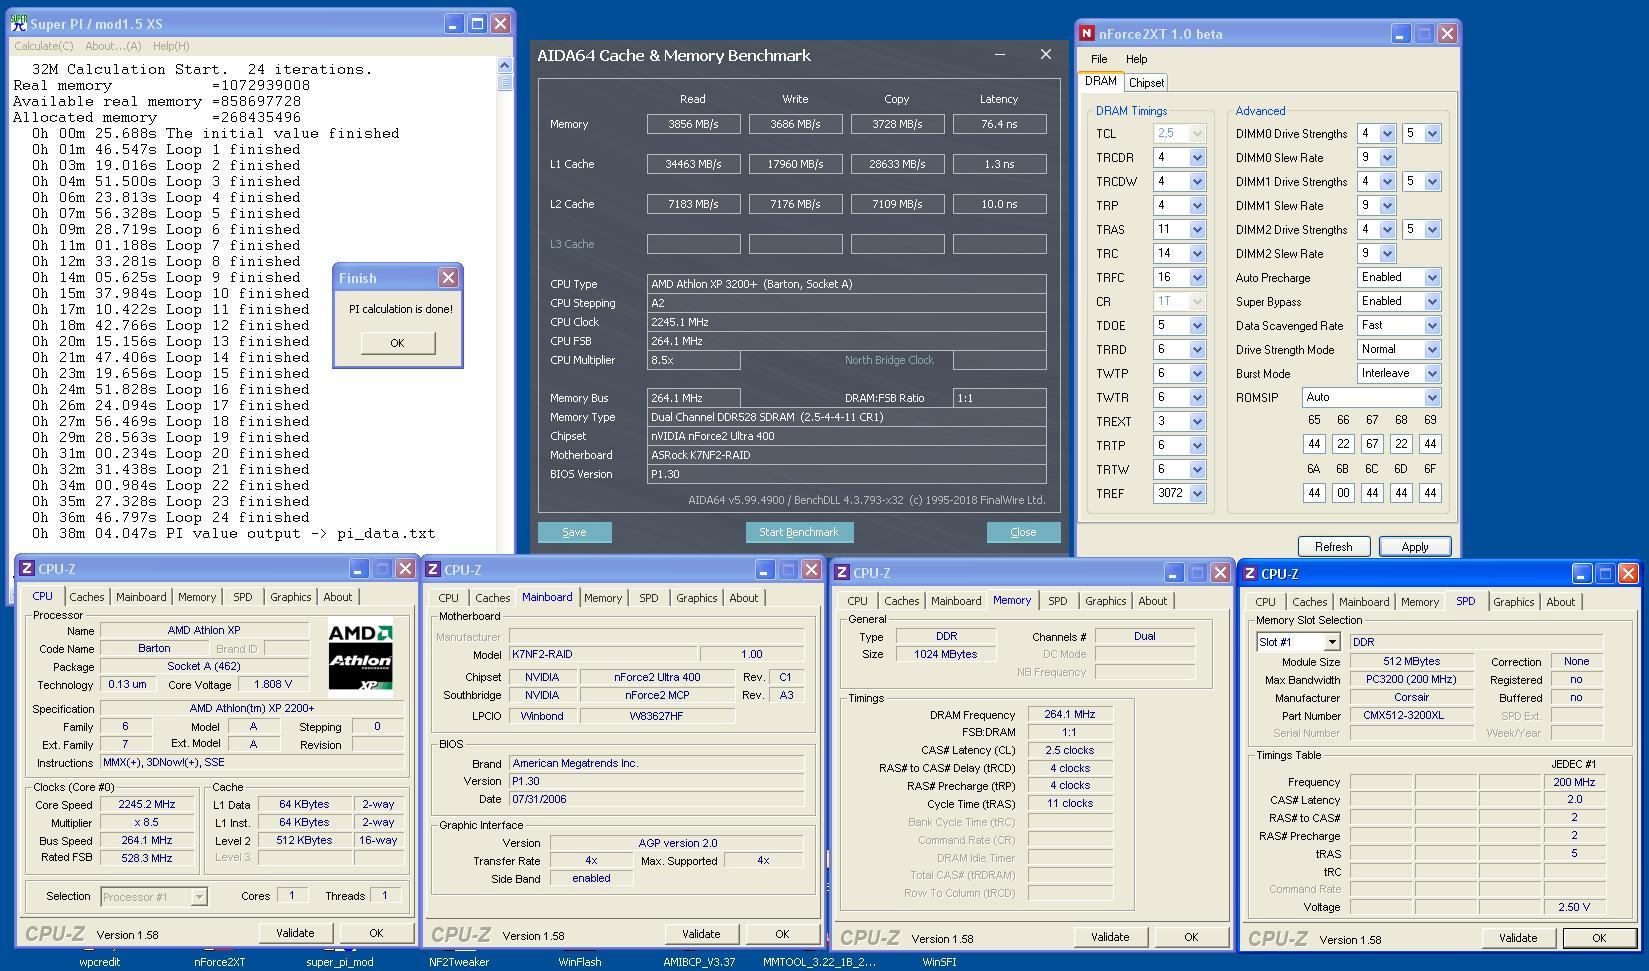This screenshot has width=1649, height=971.
Task: Click L1 Cache Latency 1.3 ns field
Action: point(999,164)
